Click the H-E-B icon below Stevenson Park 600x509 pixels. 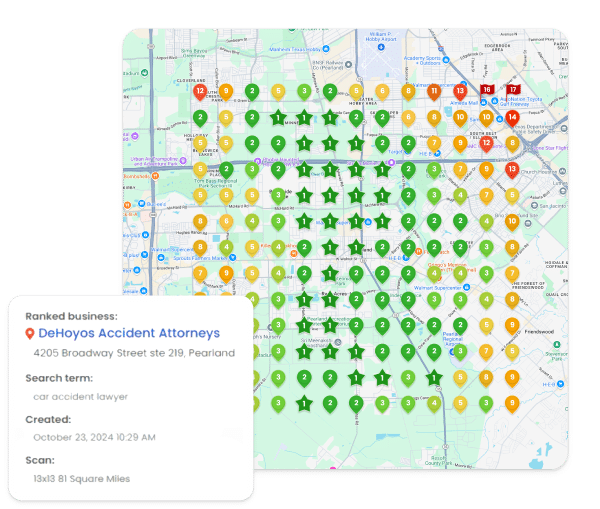coord(560,383)
